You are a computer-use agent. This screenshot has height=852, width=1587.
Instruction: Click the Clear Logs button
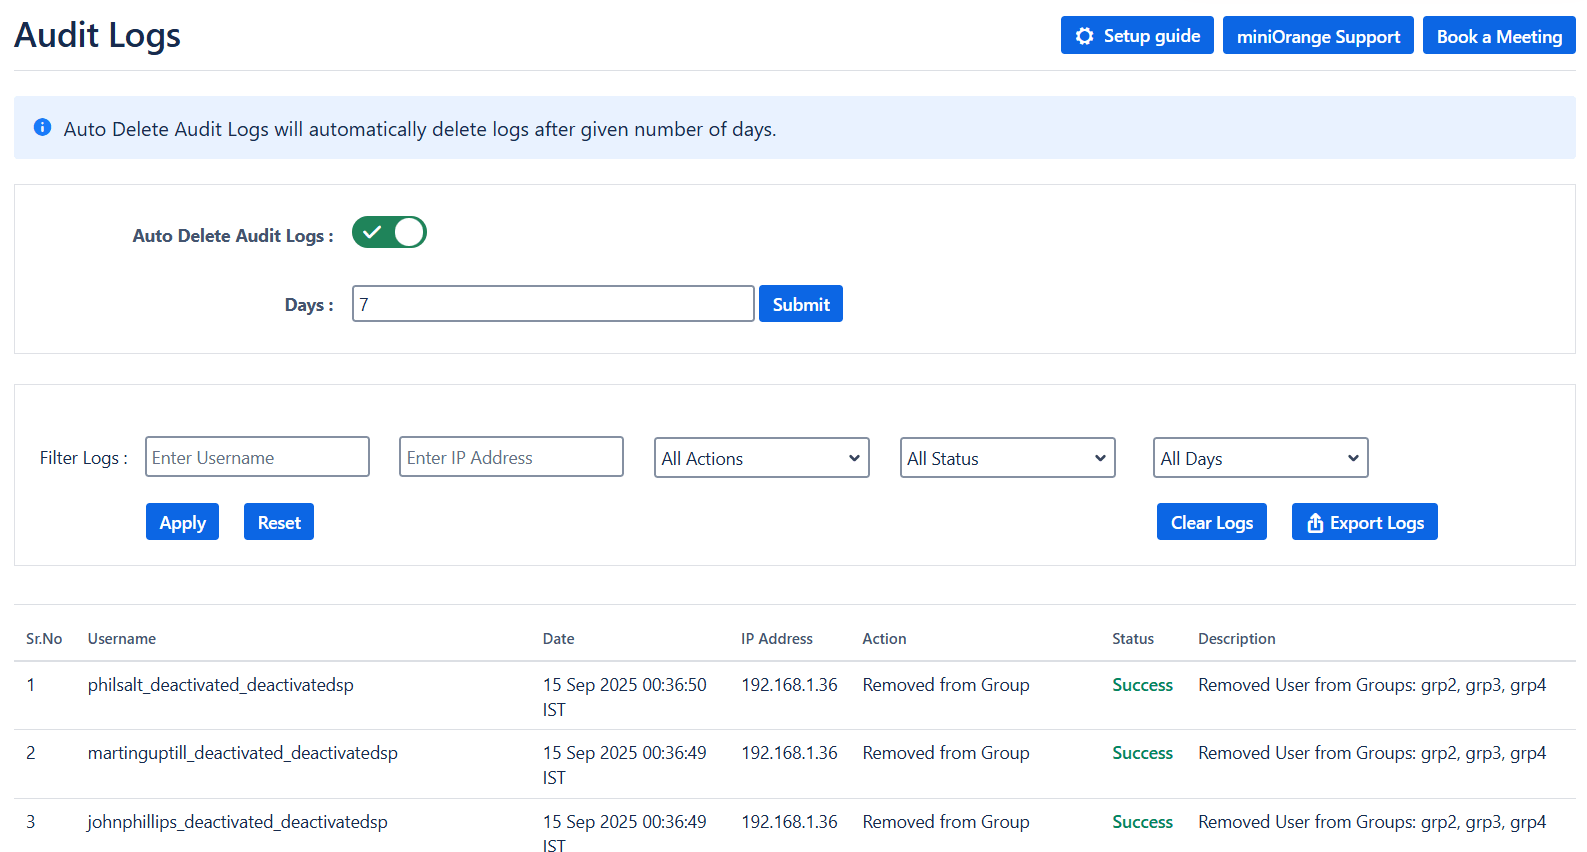click(x=1211, y=522)
